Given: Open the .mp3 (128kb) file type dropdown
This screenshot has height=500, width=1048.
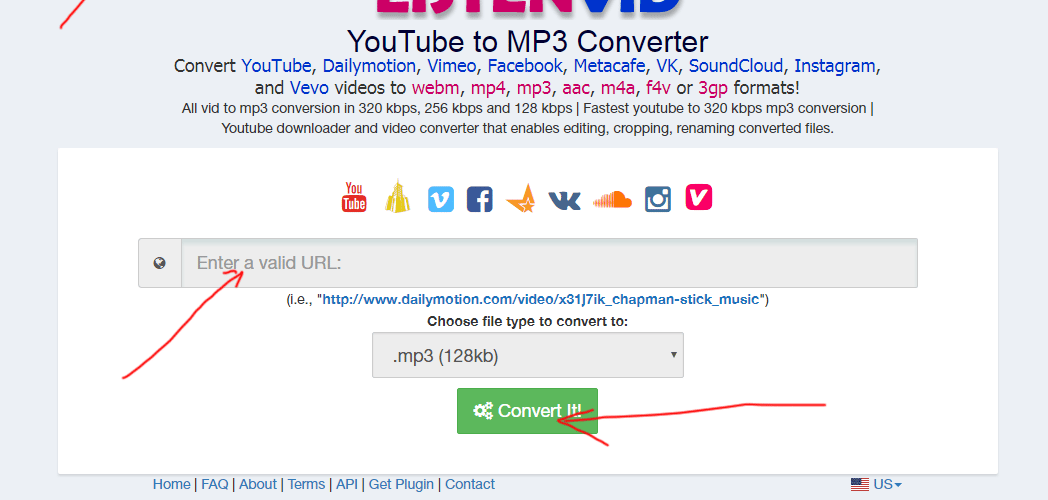Looking at the screenshot, I should click(x=527, y=355).
